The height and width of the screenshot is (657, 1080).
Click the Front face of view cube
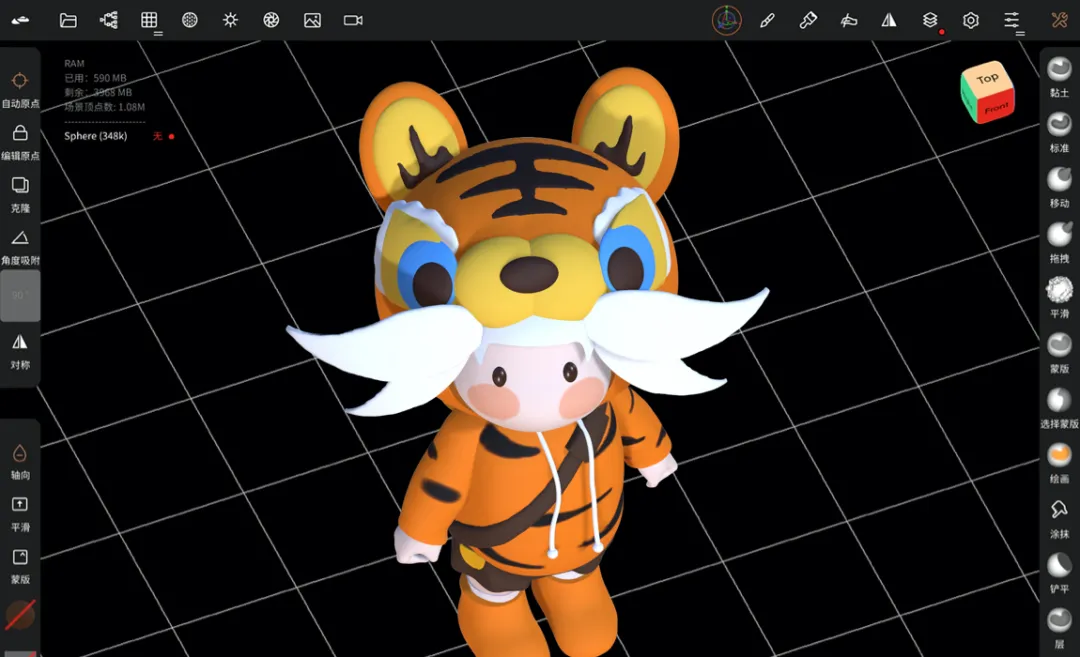pos(996,107)
